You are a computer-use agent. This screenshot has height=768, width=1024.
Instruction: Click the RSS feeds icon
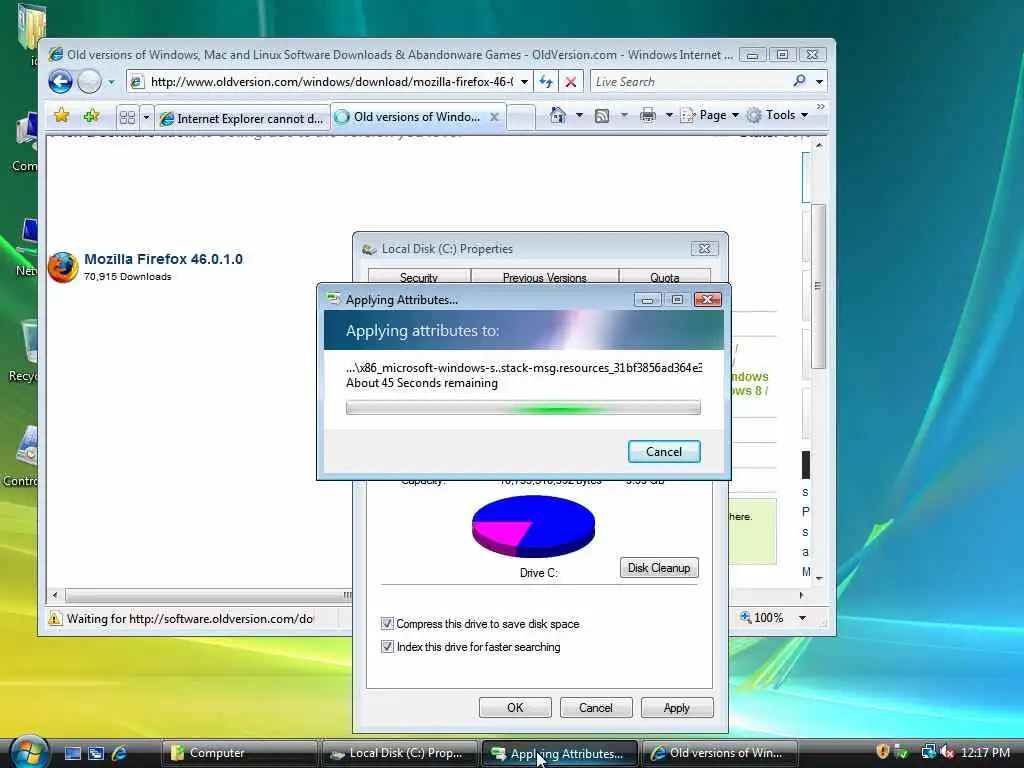(x=602, y=116)
